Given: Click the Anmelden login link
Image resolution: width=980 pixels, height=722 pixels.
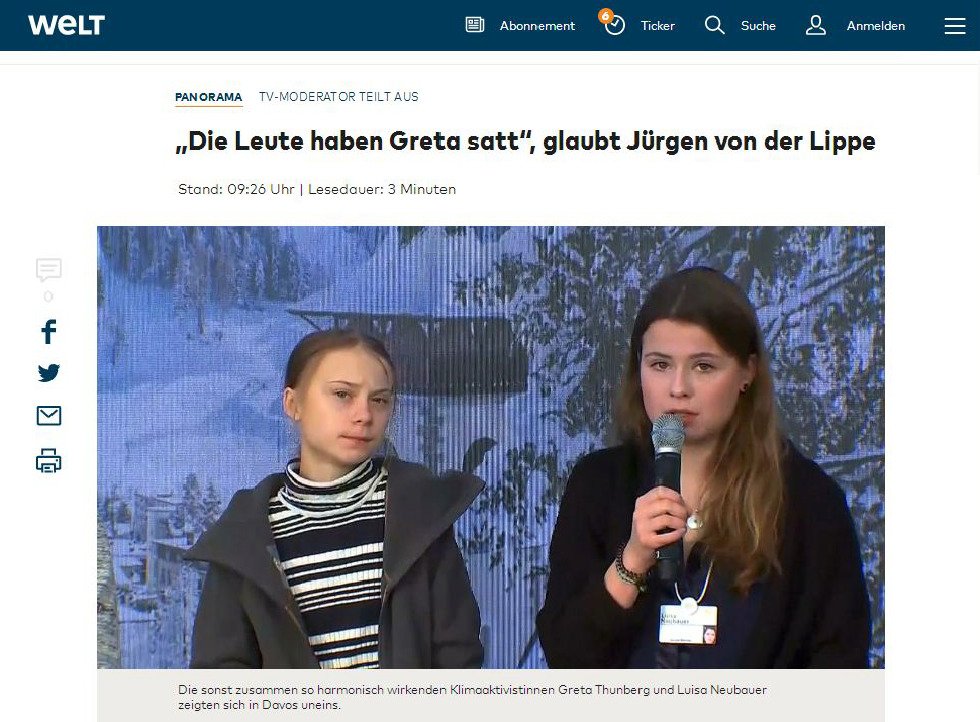Looking at the screenshot, I should (876, 26).
